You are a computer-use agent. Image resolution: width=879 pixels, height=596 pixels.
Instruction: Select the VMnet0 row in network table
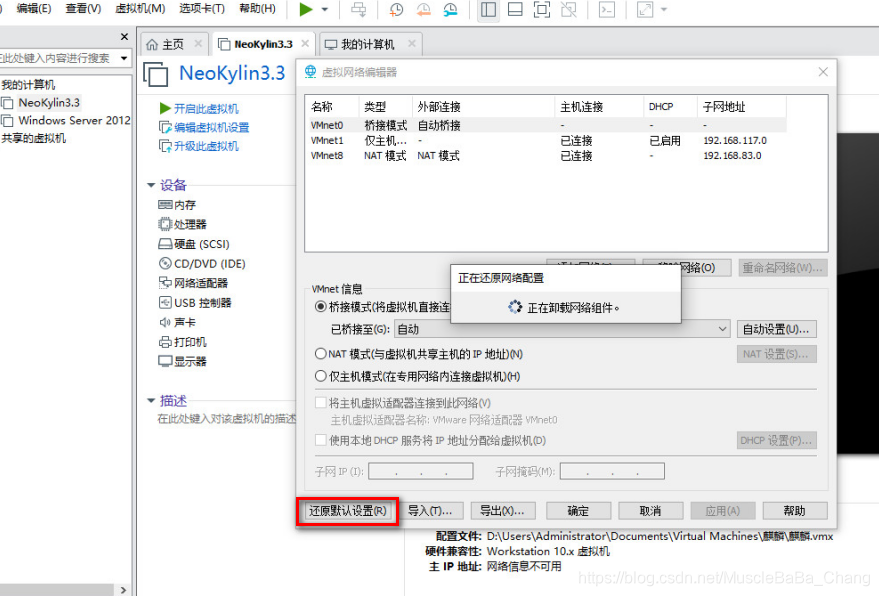pyautogui.click(x=547, y=126)
